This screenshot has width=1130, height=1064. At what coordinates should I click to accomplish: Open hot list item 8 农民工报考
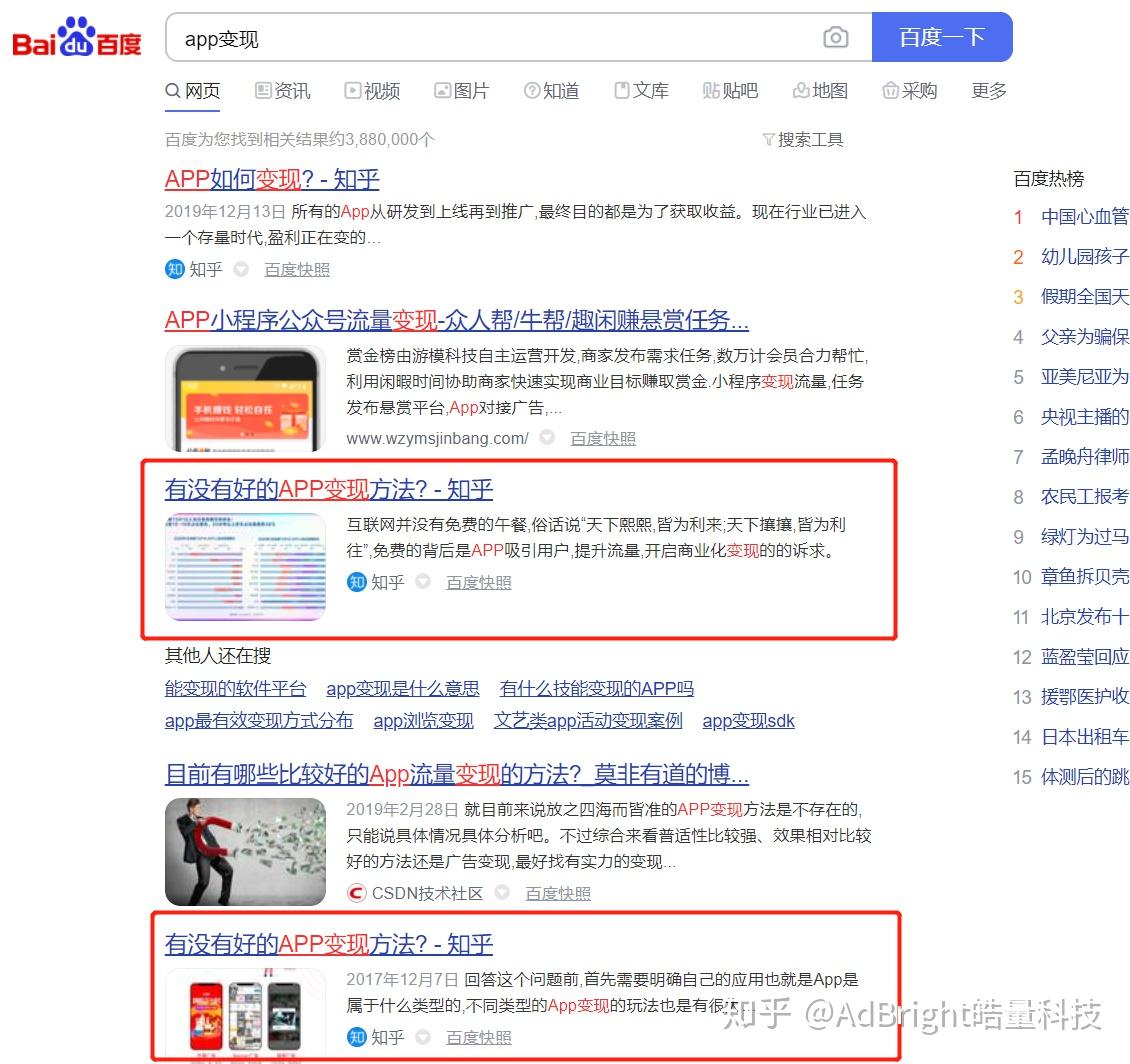pos(1085,497)
